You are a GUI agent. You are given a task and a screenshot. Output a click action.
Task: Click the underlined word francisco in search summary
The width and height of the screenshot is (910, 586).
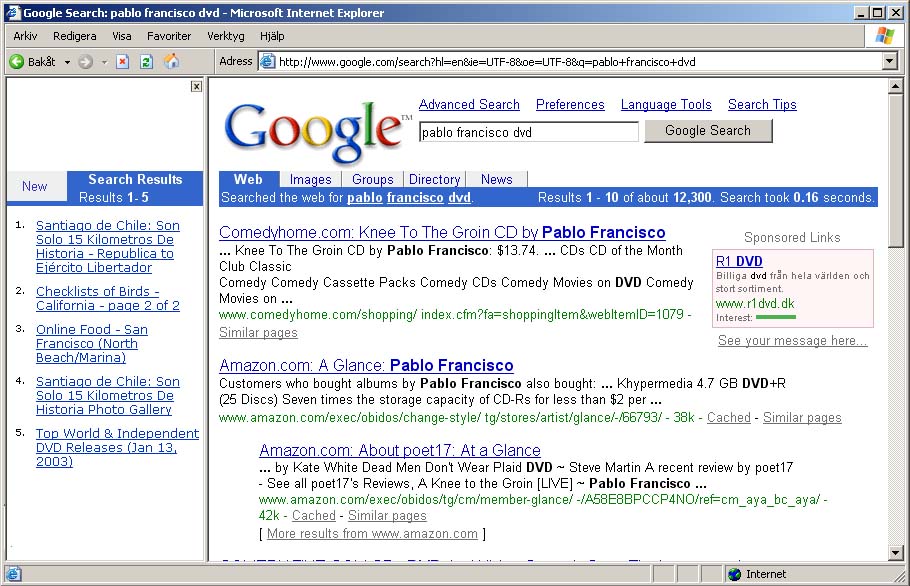(415, 198)
